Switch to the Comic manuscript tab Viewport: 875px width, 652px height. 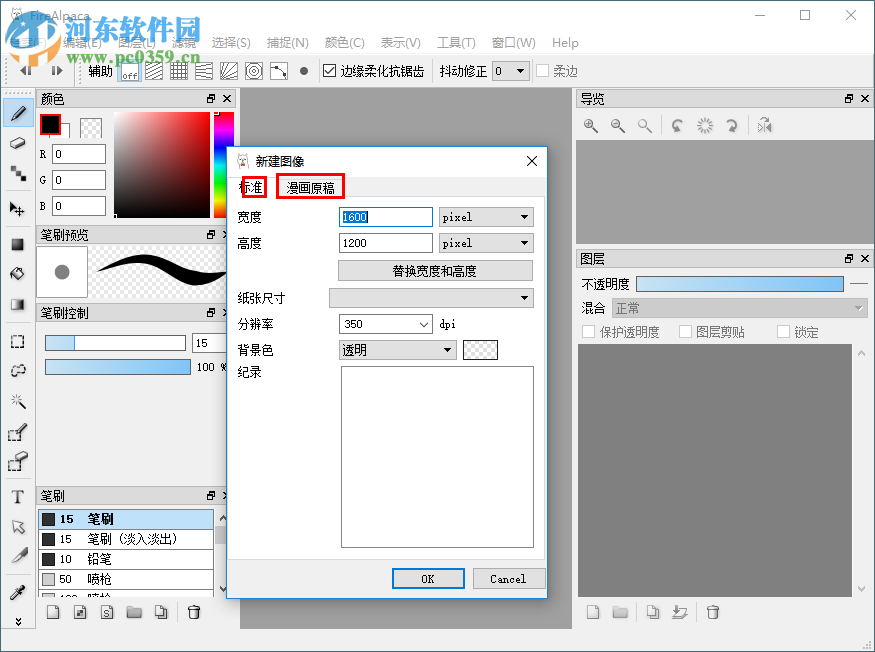coord(312,187)
